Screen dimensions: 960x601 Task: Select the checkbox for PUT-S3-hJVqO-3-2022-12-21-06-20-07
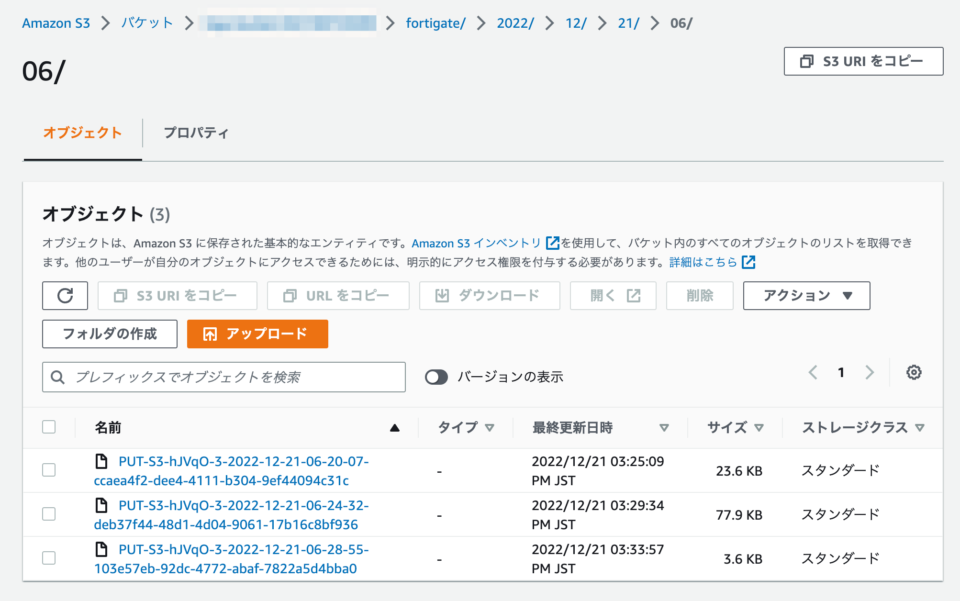(x=49, y=469)
